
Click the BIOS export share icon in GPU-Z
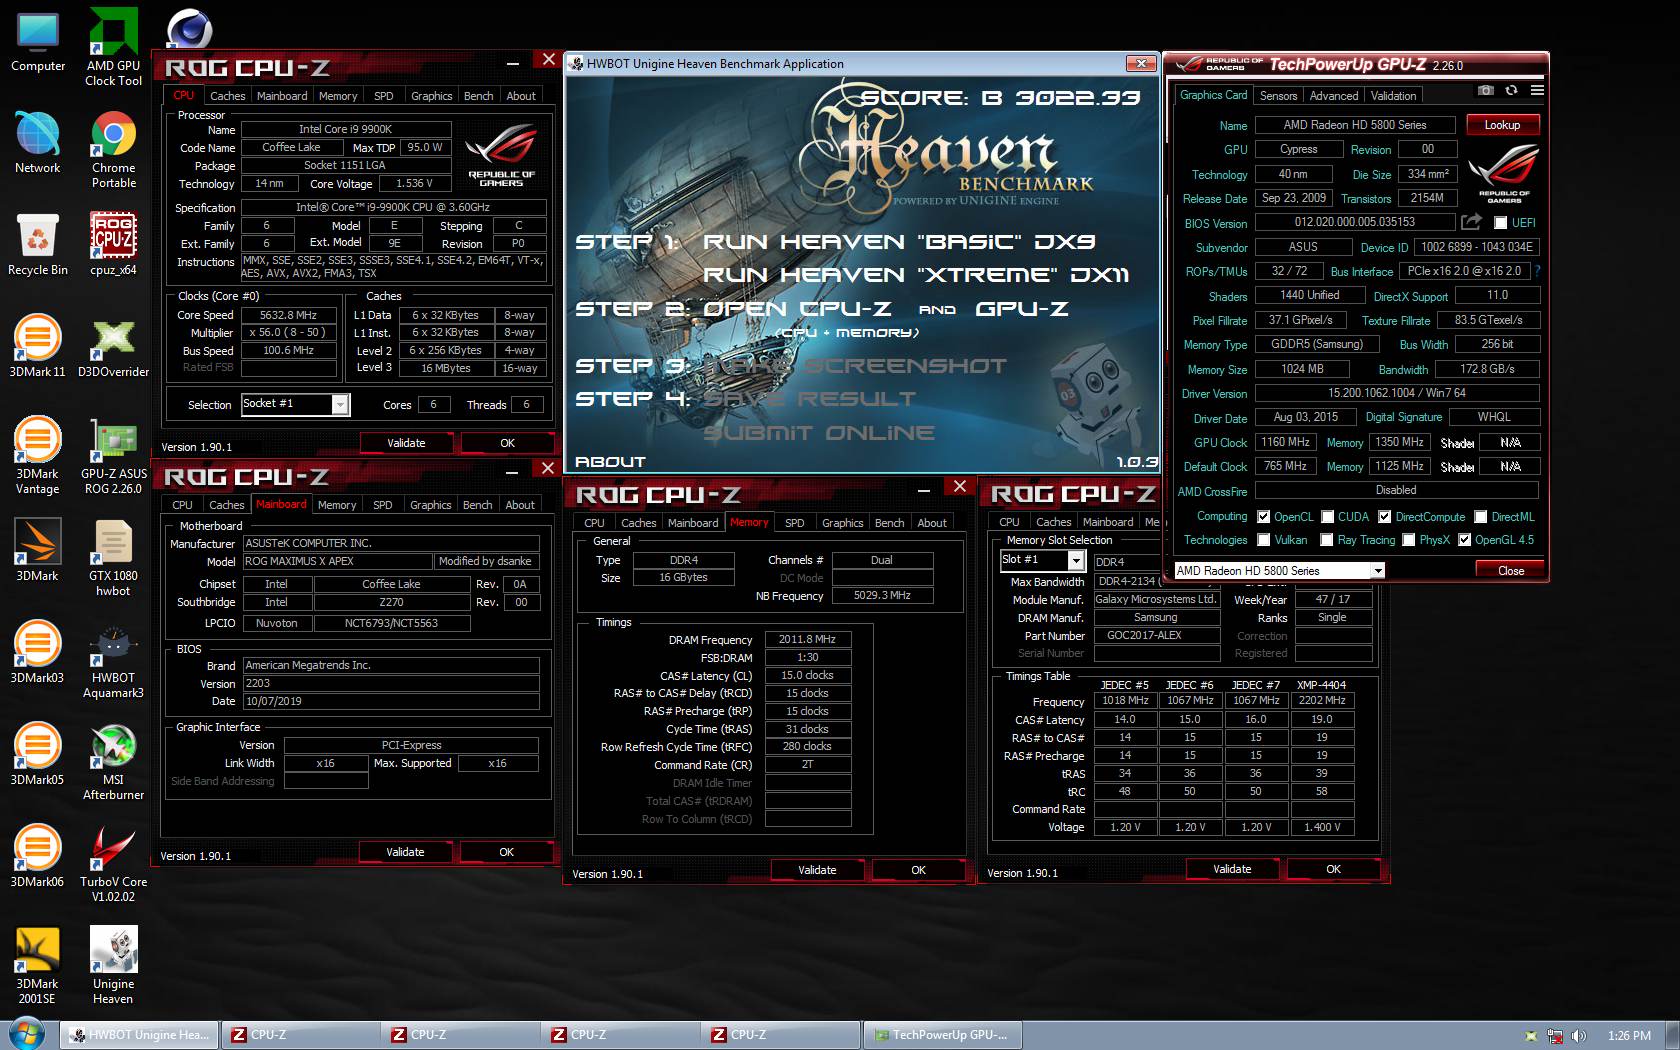tap(1471, 222)
